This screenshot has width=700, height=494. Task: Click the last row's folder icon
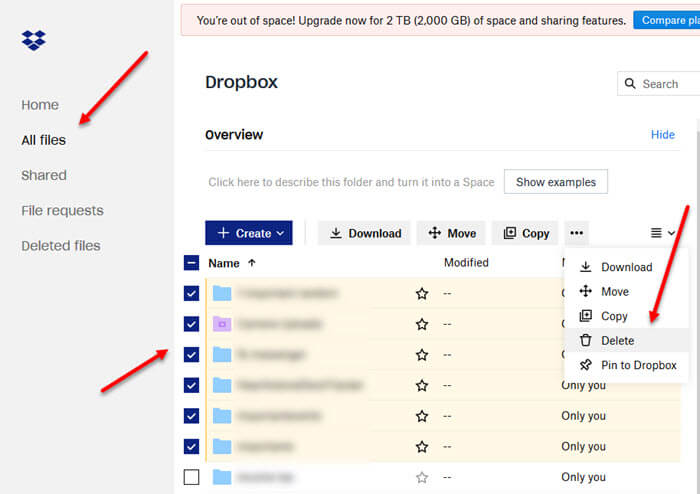coord(222,477)
